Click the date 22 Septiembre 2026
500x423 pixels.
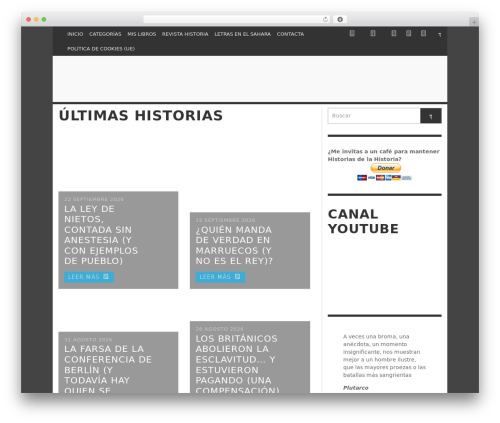(x=94, y=199)
